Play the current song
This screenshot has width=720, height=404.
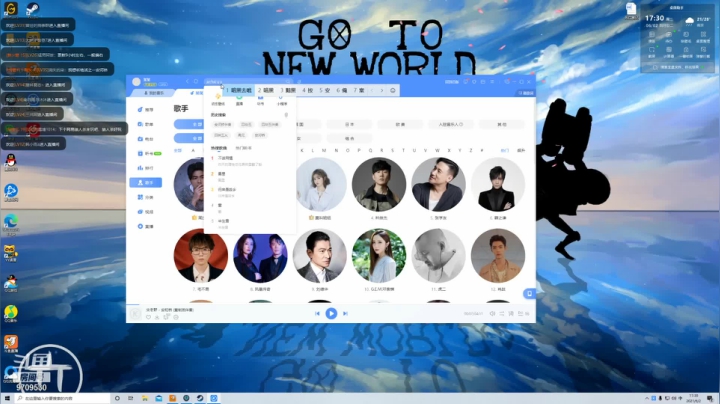tap(331, 314)
